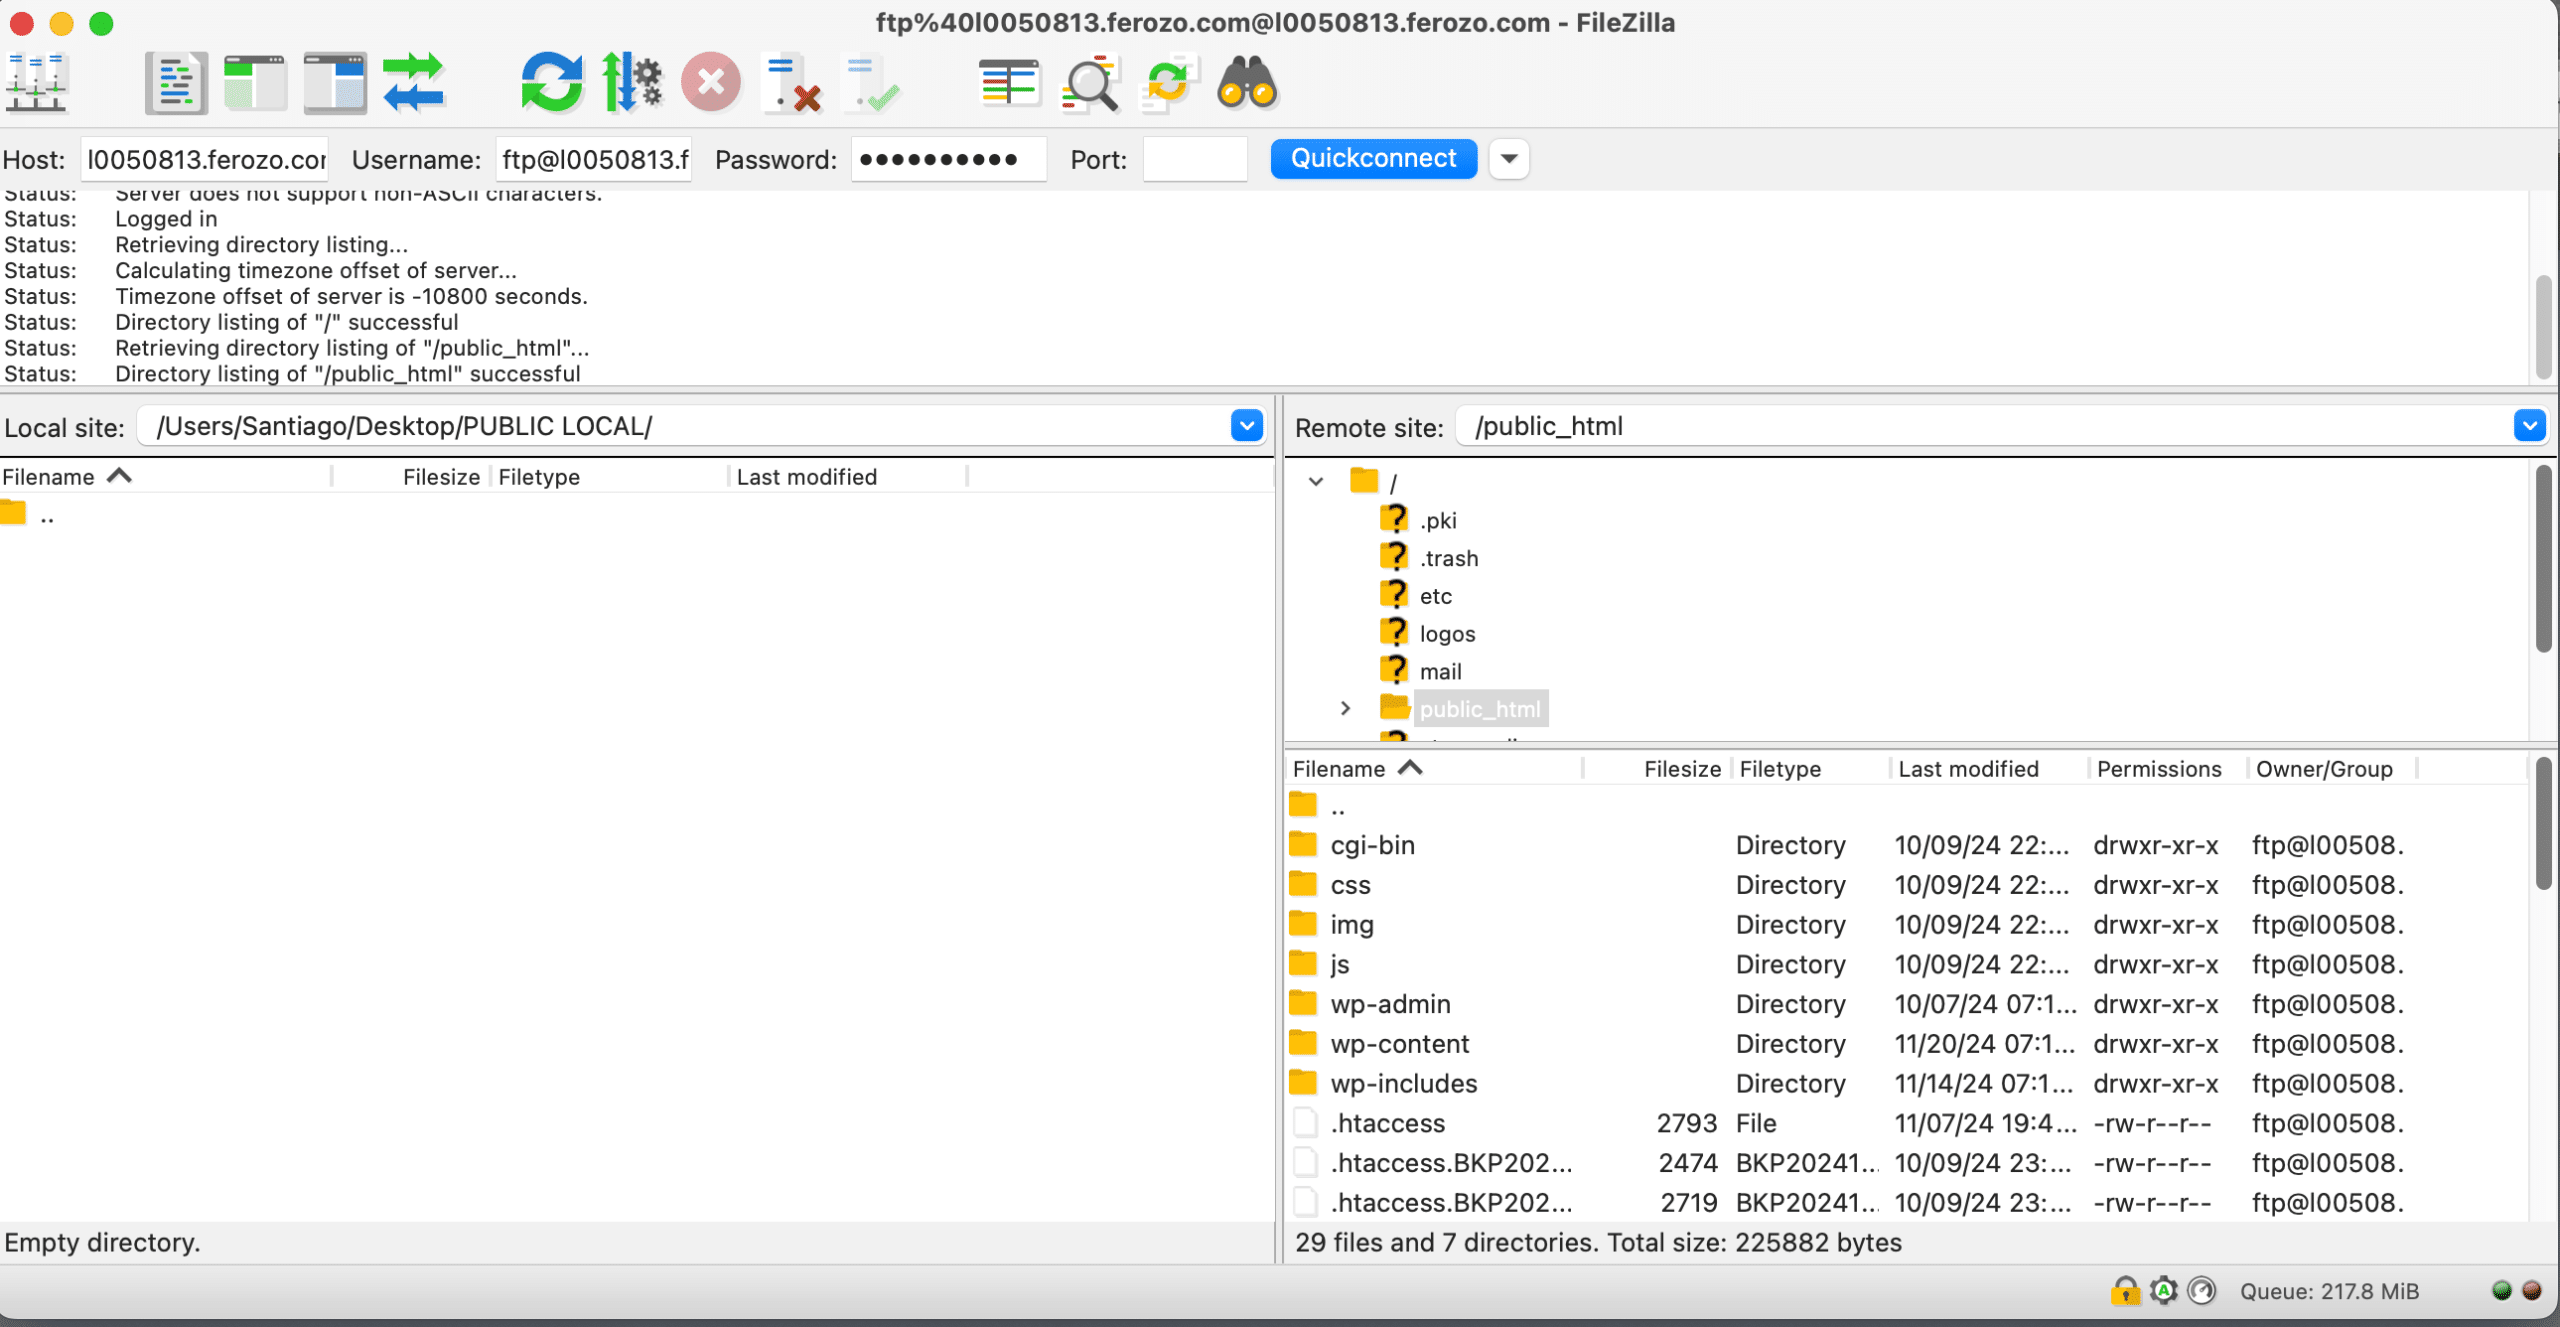Viewport: 2560px width, 1327px height.
Task: Sort remote files by Filesize column
Action: 1681,769
